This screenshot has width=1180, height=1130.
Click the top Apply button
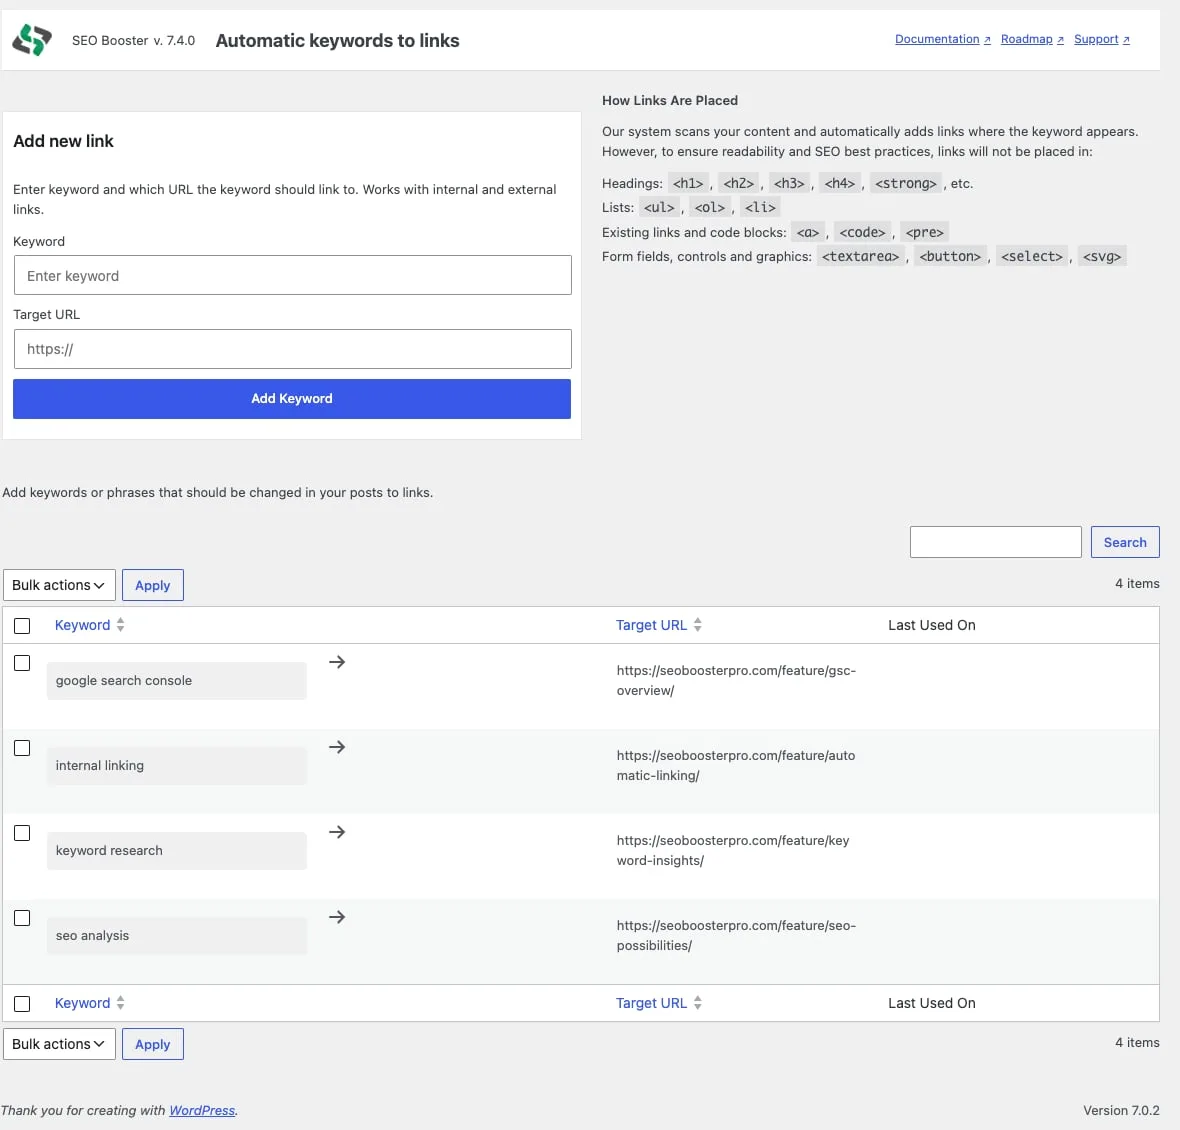[x=153, y=585]
